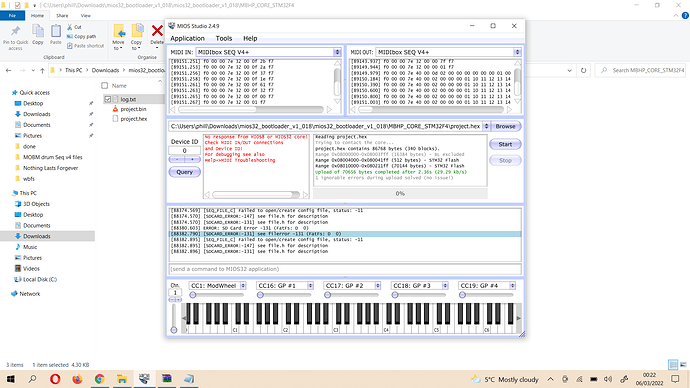The height and width of the screenshot is (388, 690).
Task: Open the Application menu in MIOS Studio
Action: (x=187, y=38)
